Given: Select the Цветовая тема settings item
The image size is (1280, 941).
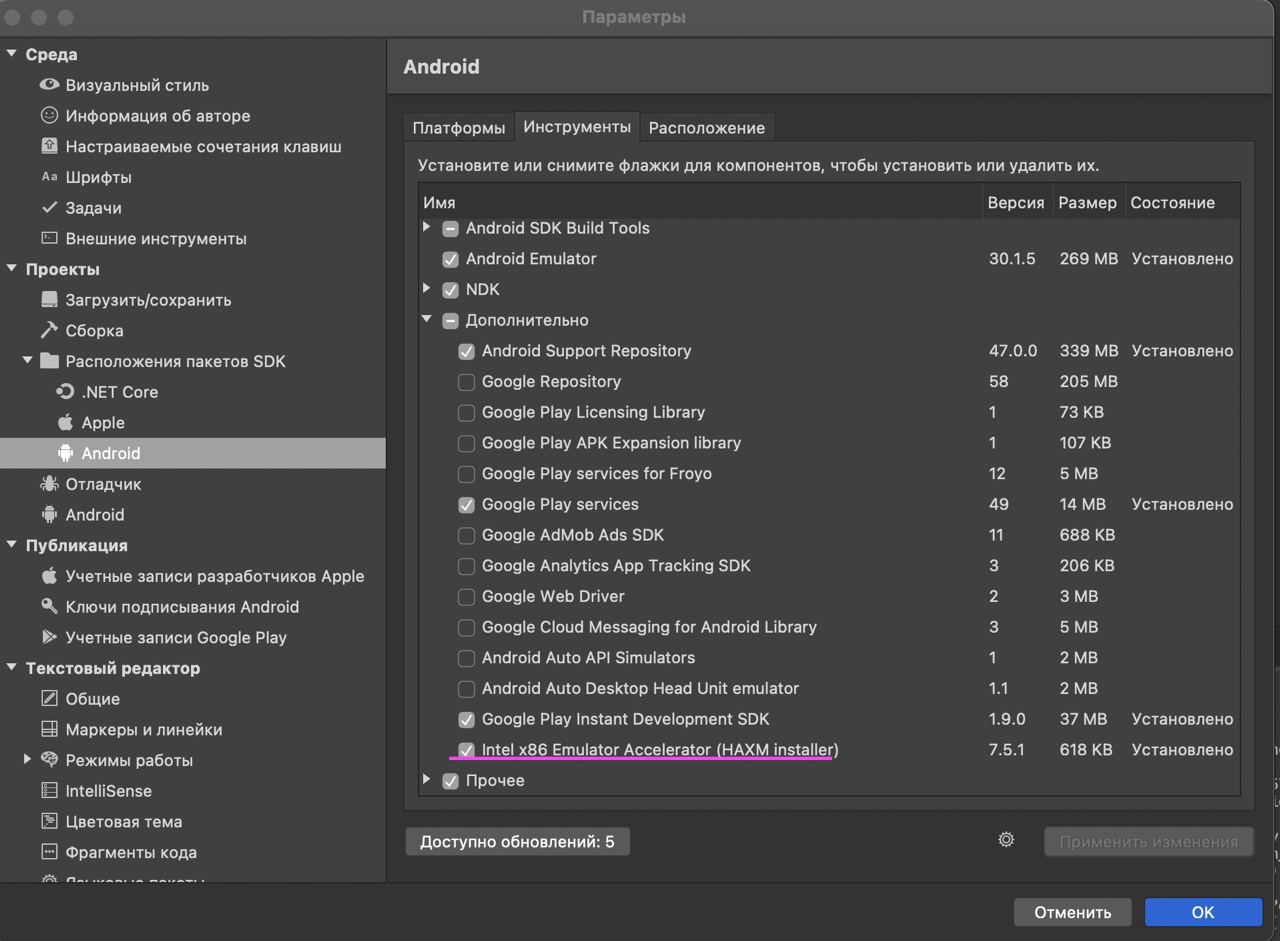Looking at the screenshot, I should pos(193,822).
